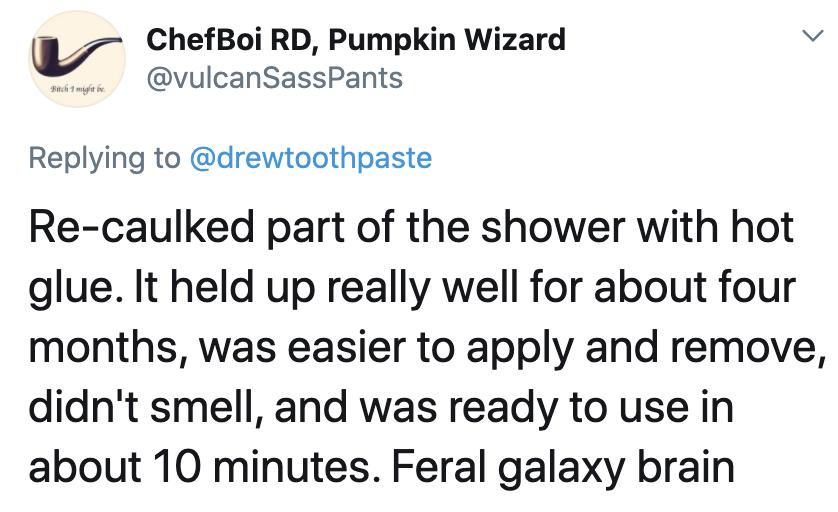Click the tweet line starting with 'months, was easier'
The image size is (838, 512).
point(427,348)
